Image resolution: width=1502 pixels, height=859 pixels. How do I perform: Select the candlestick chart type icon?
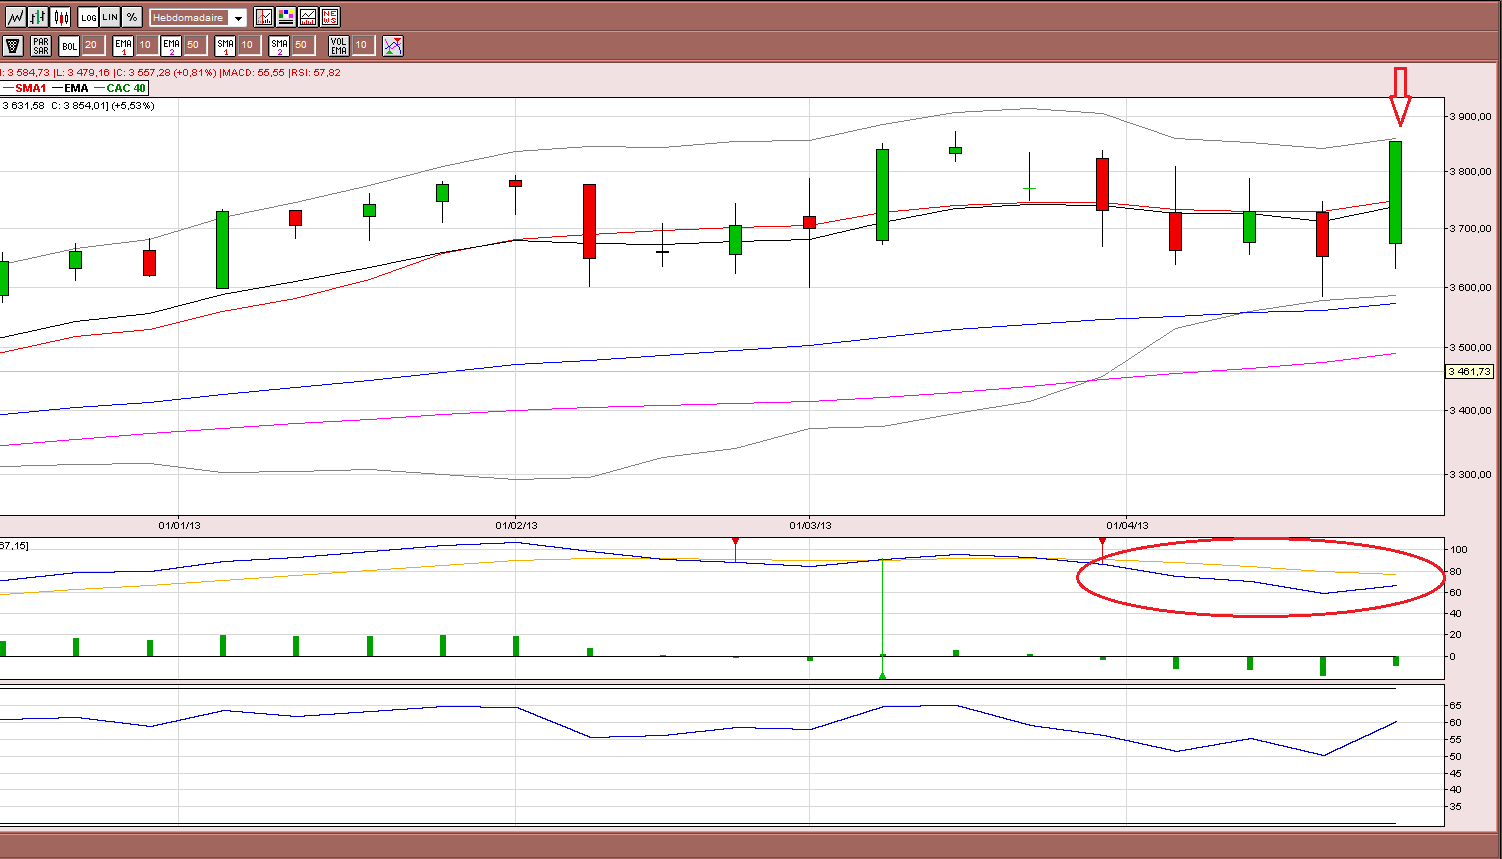click(x=61, y=17)
